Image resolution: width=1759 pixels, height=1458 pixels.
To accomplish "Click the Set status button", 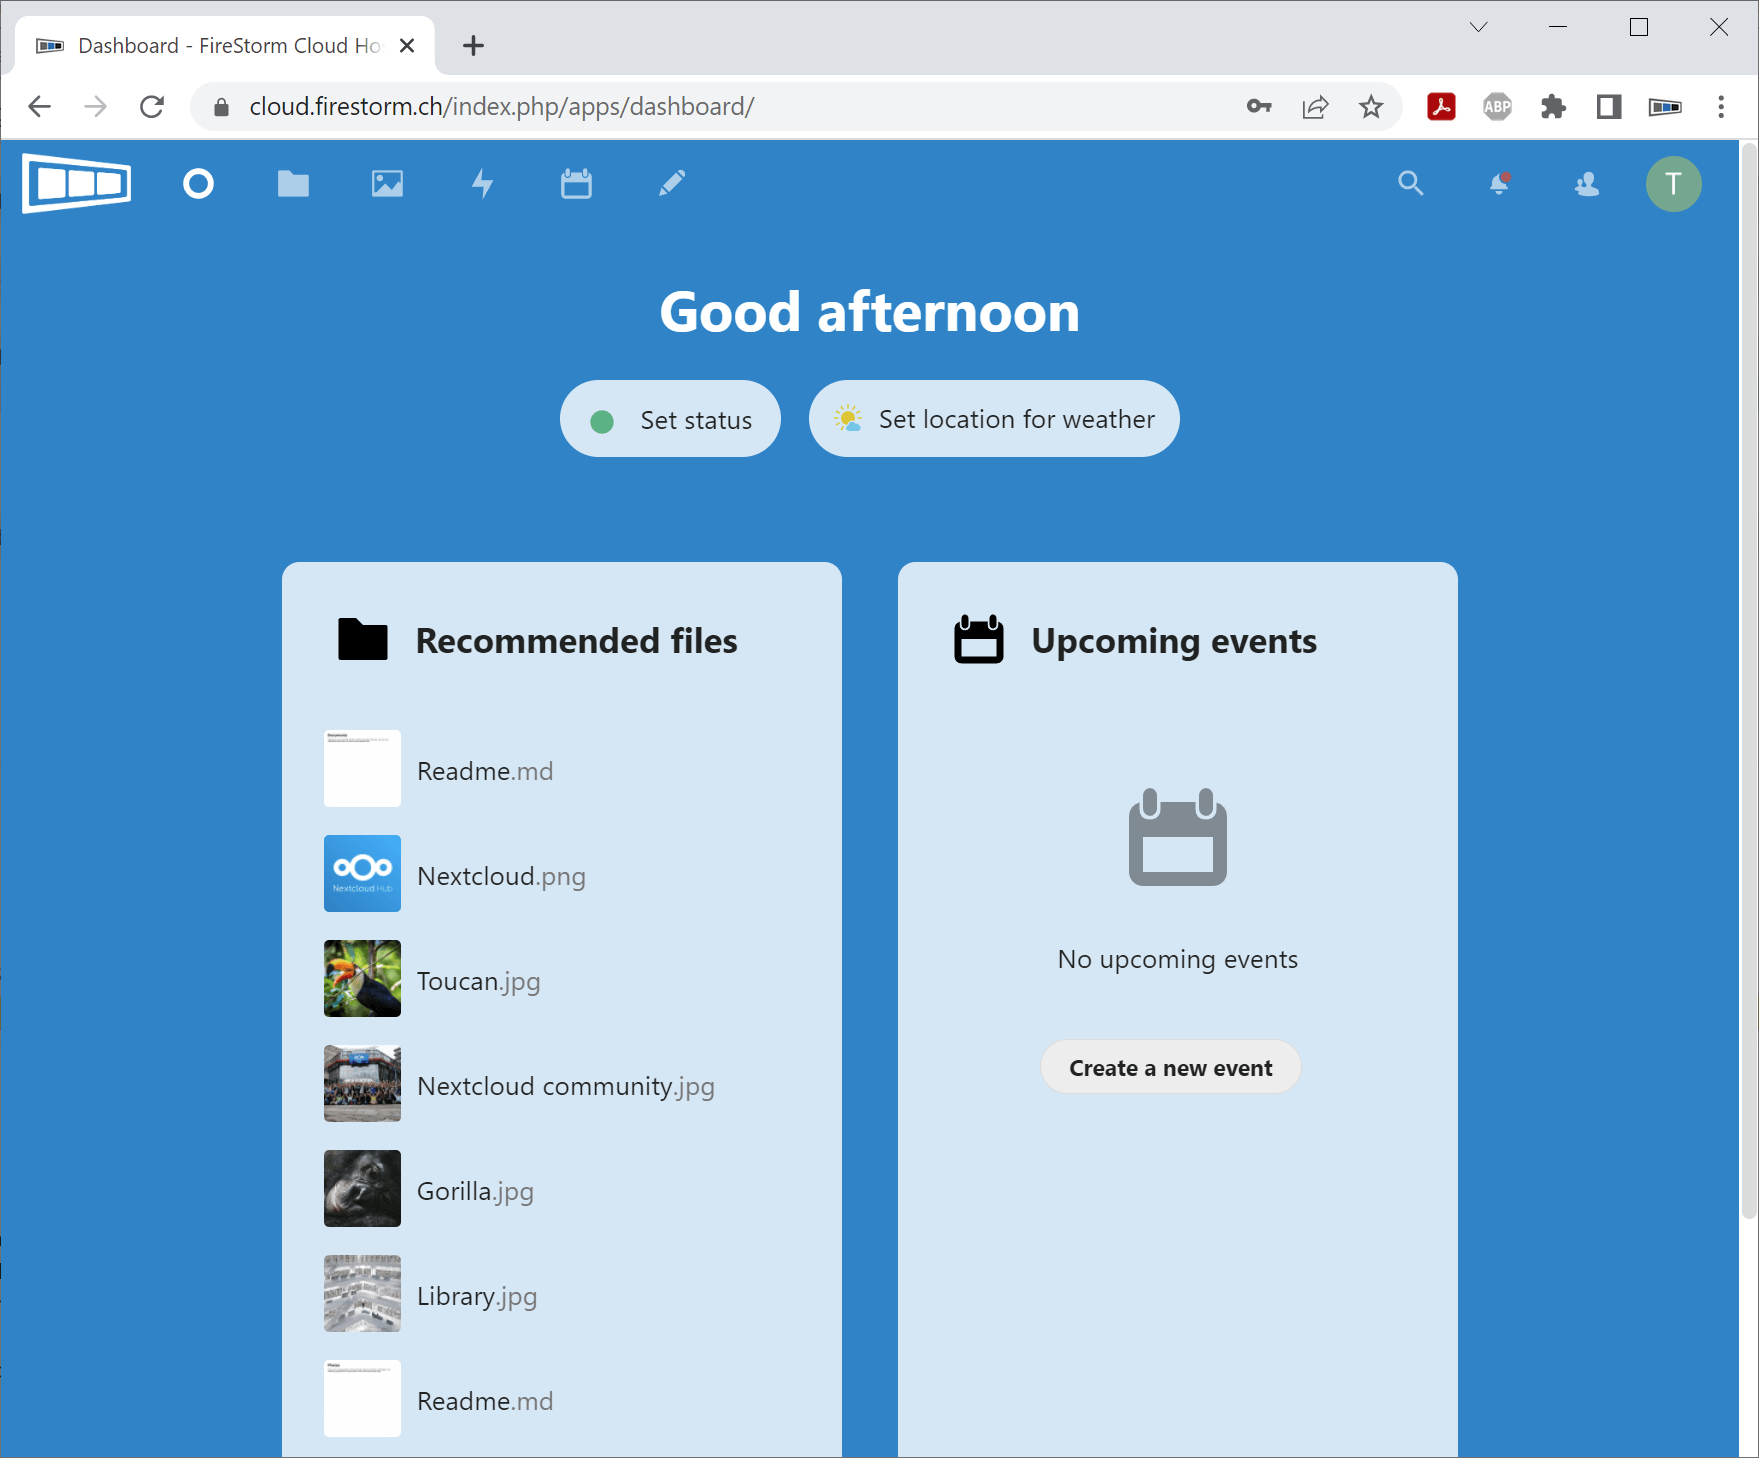I will pyautogui.click(x=670, y=419).
